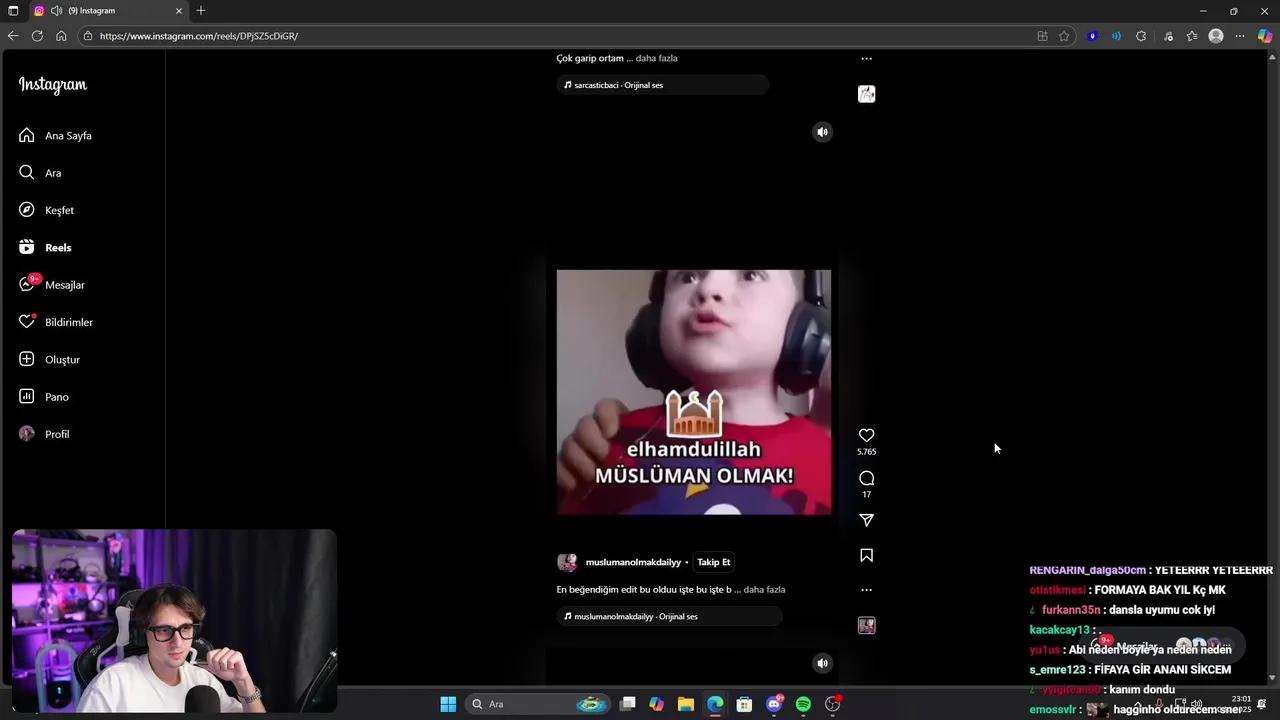Screen dimensions: 1280x720
Task: Open muslumanolmakdailyy profile avatar
Action: click(x=567, y=562)
